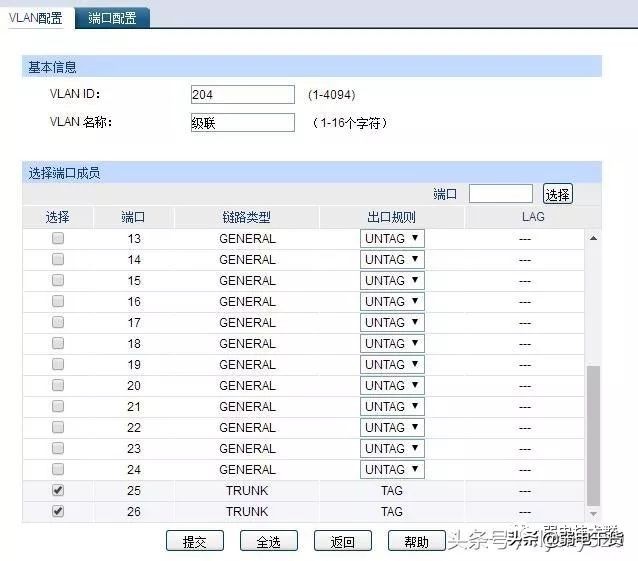Click the 出口规则 column header

391,217
